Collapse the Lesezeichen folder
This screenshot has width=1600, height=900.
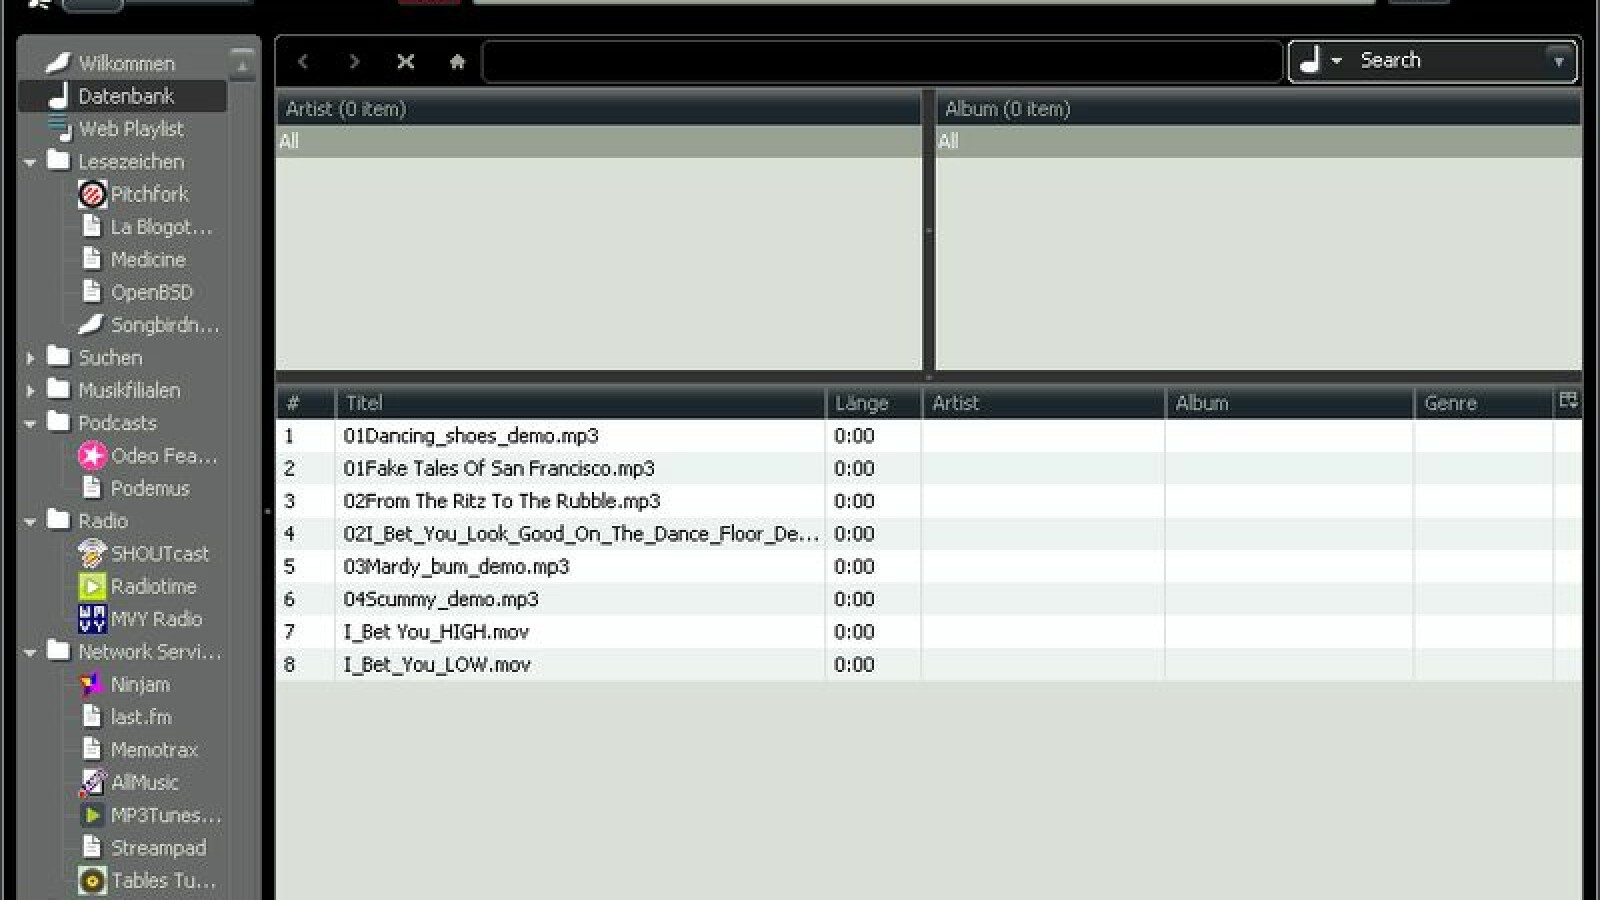click(x=30, y=162)
